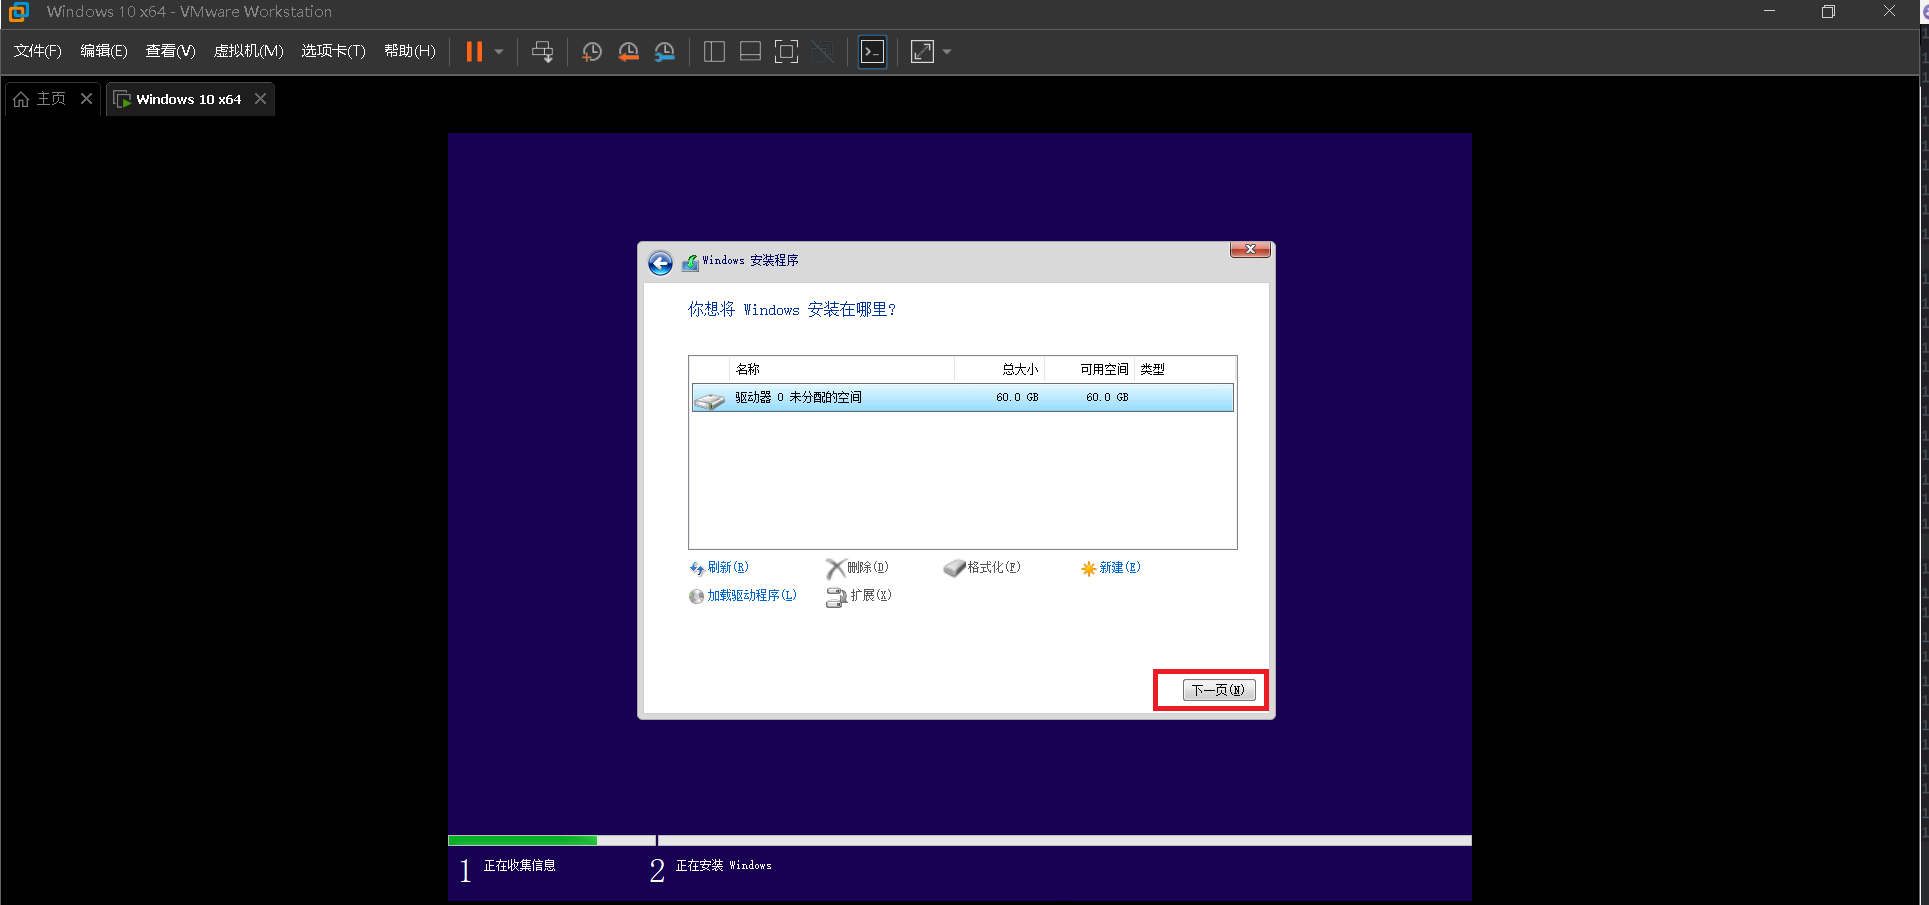Open the snapshot manager

665,52
